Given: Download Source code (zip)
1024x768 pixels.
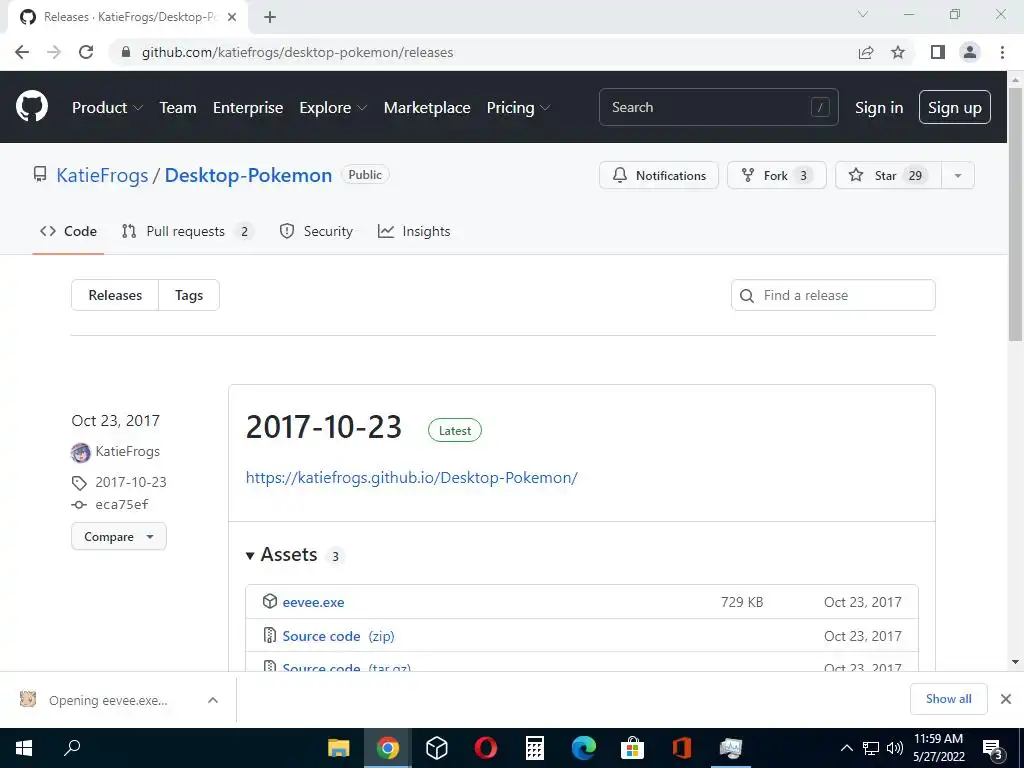Looking at the screenshot, I should (338, 636).
